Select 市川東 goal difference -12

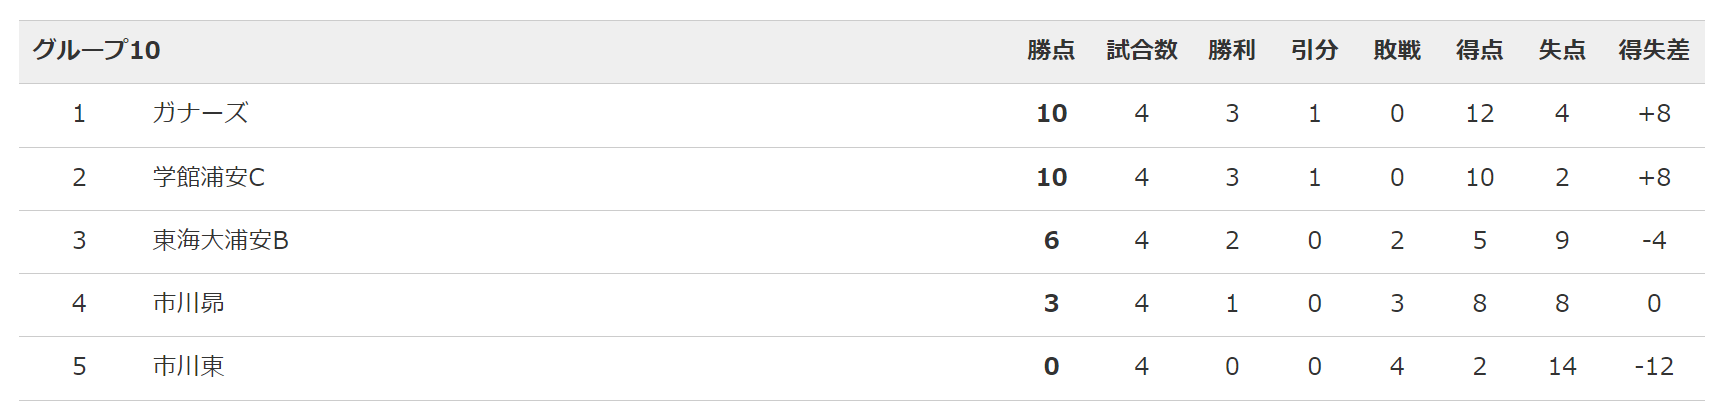pyautogui.click(x=1654, y=366)
